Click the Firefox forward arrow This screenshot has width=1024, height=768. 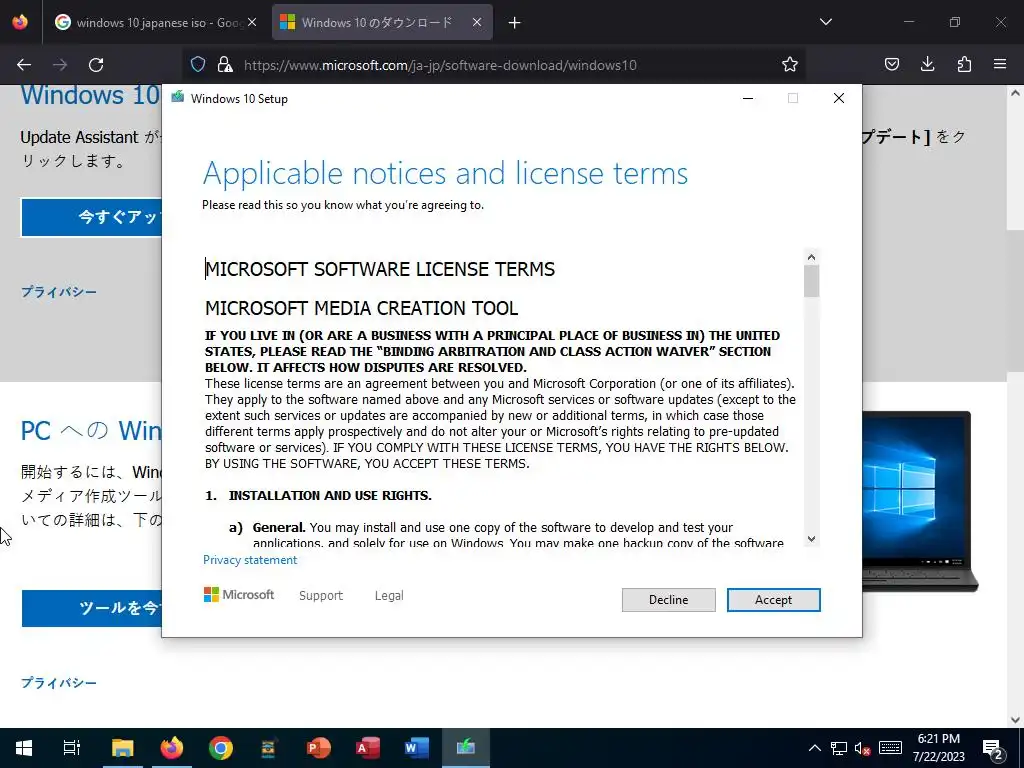tap(60, 65)
